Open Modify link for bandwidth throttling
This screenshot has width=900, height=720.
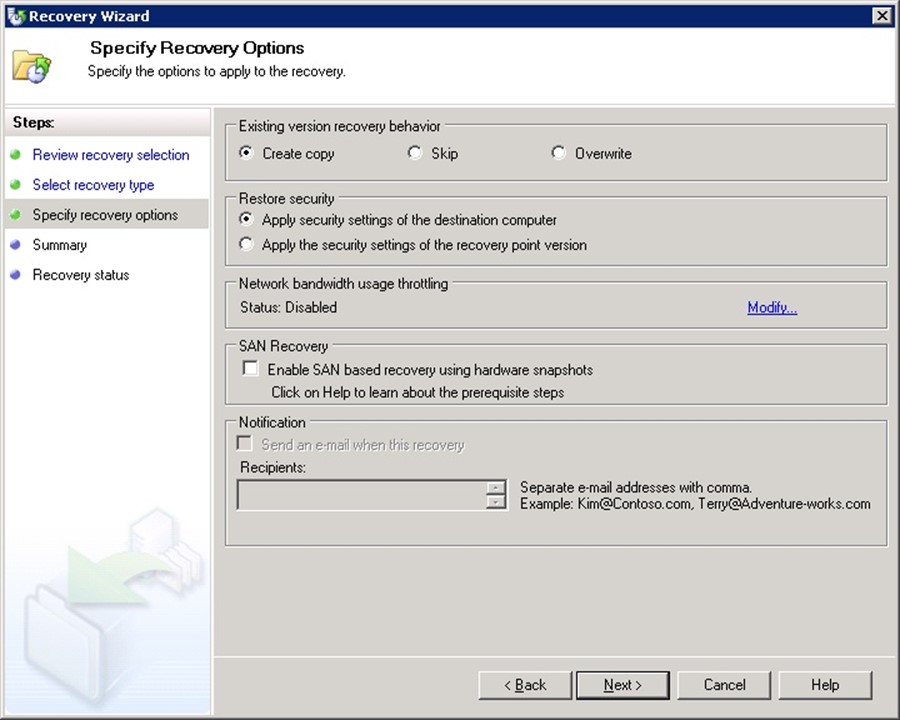pos(772,308)
